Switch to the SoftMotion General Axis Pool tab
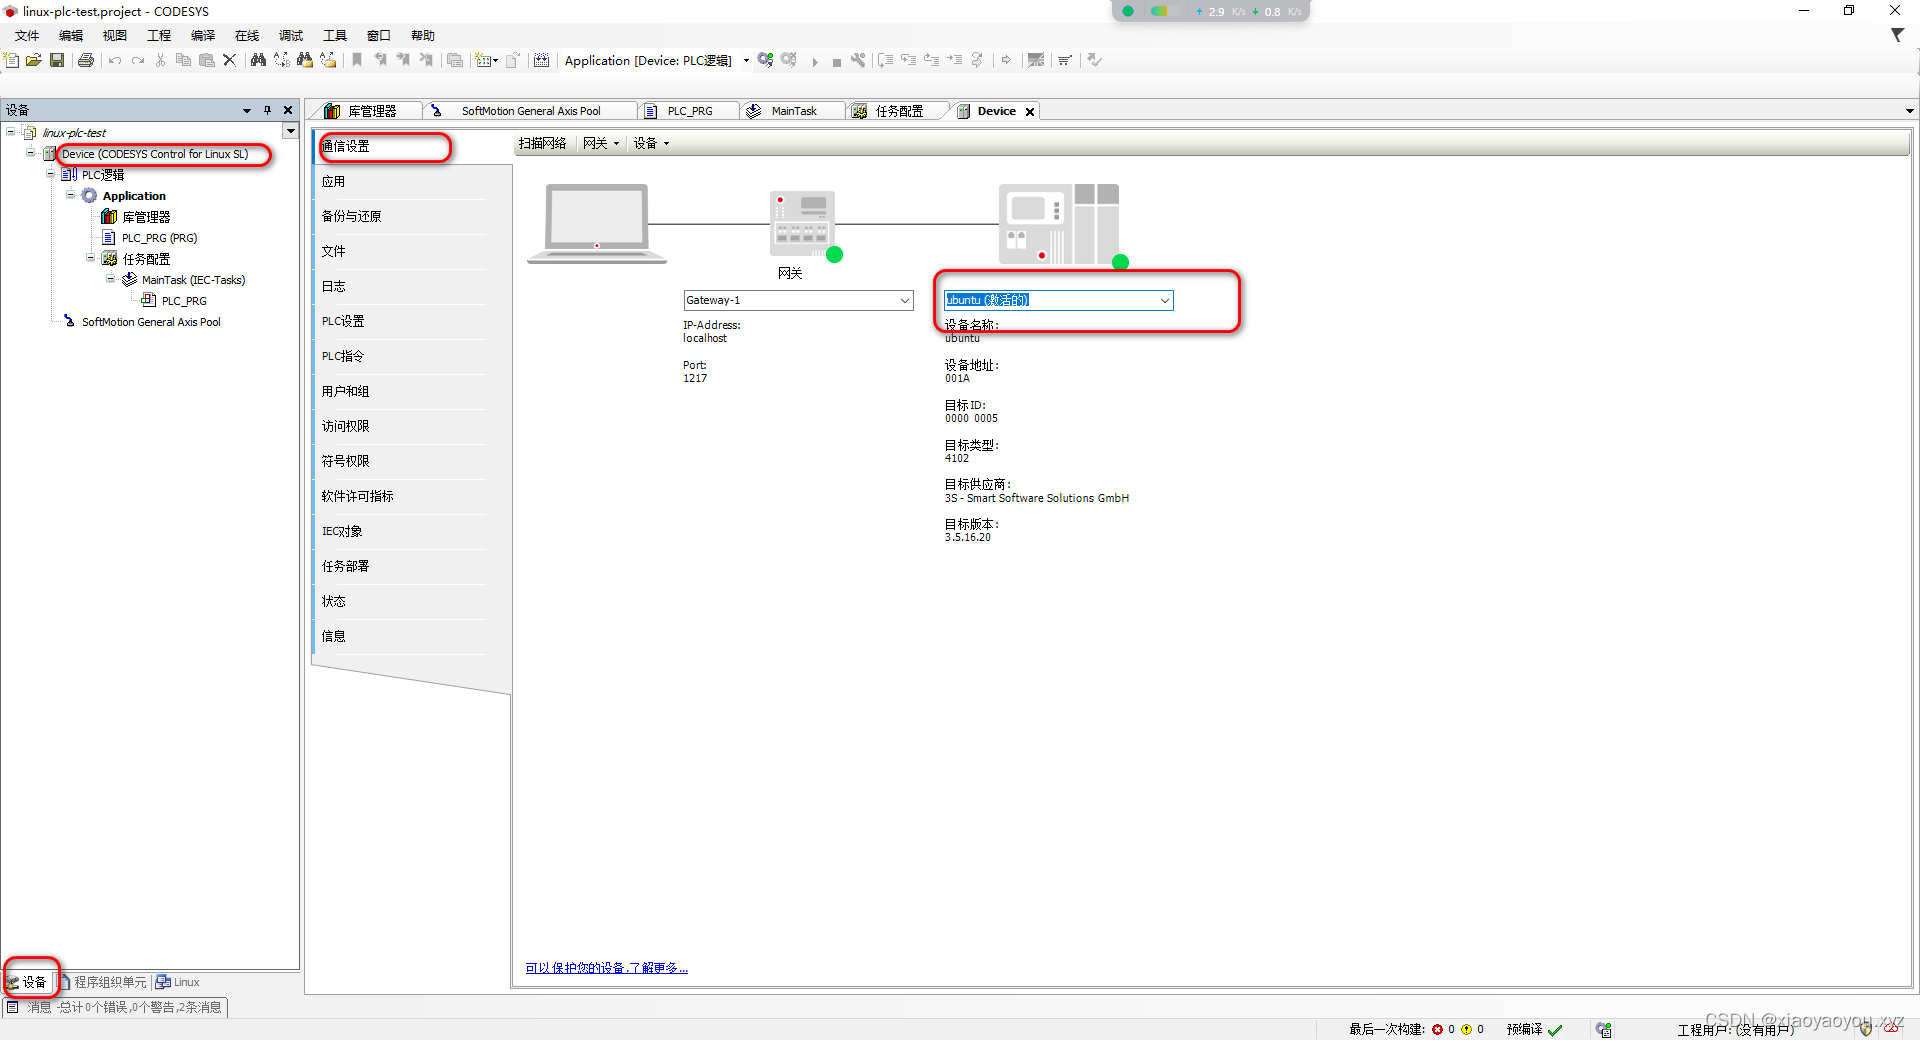Viewport: 1920px width, 1040px height. tap(530, 111)
